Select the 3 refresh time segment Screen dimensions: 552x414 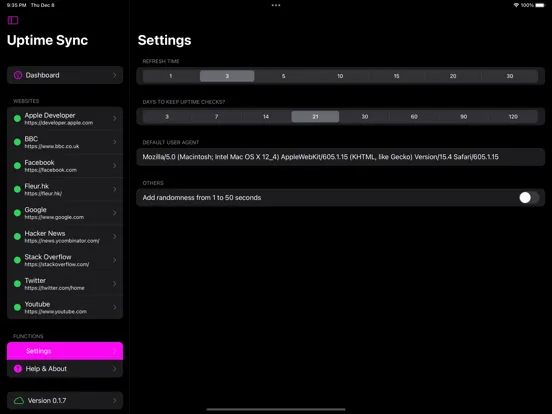227,76
